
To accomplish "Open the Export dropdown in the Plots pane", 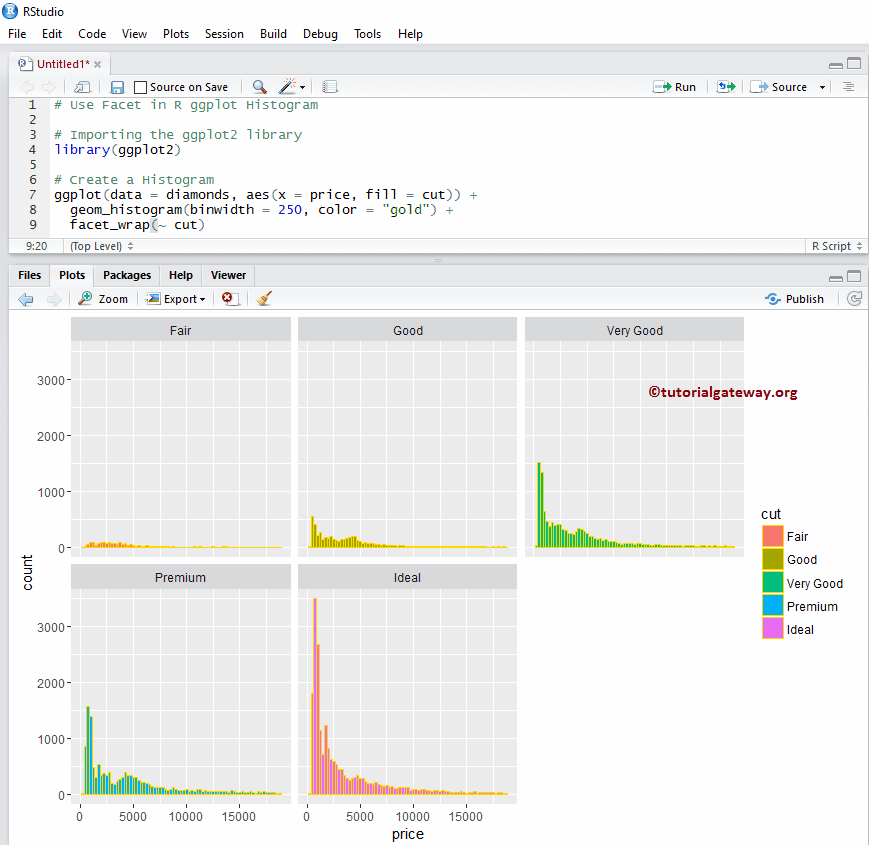I will click(x=176, y=298).
